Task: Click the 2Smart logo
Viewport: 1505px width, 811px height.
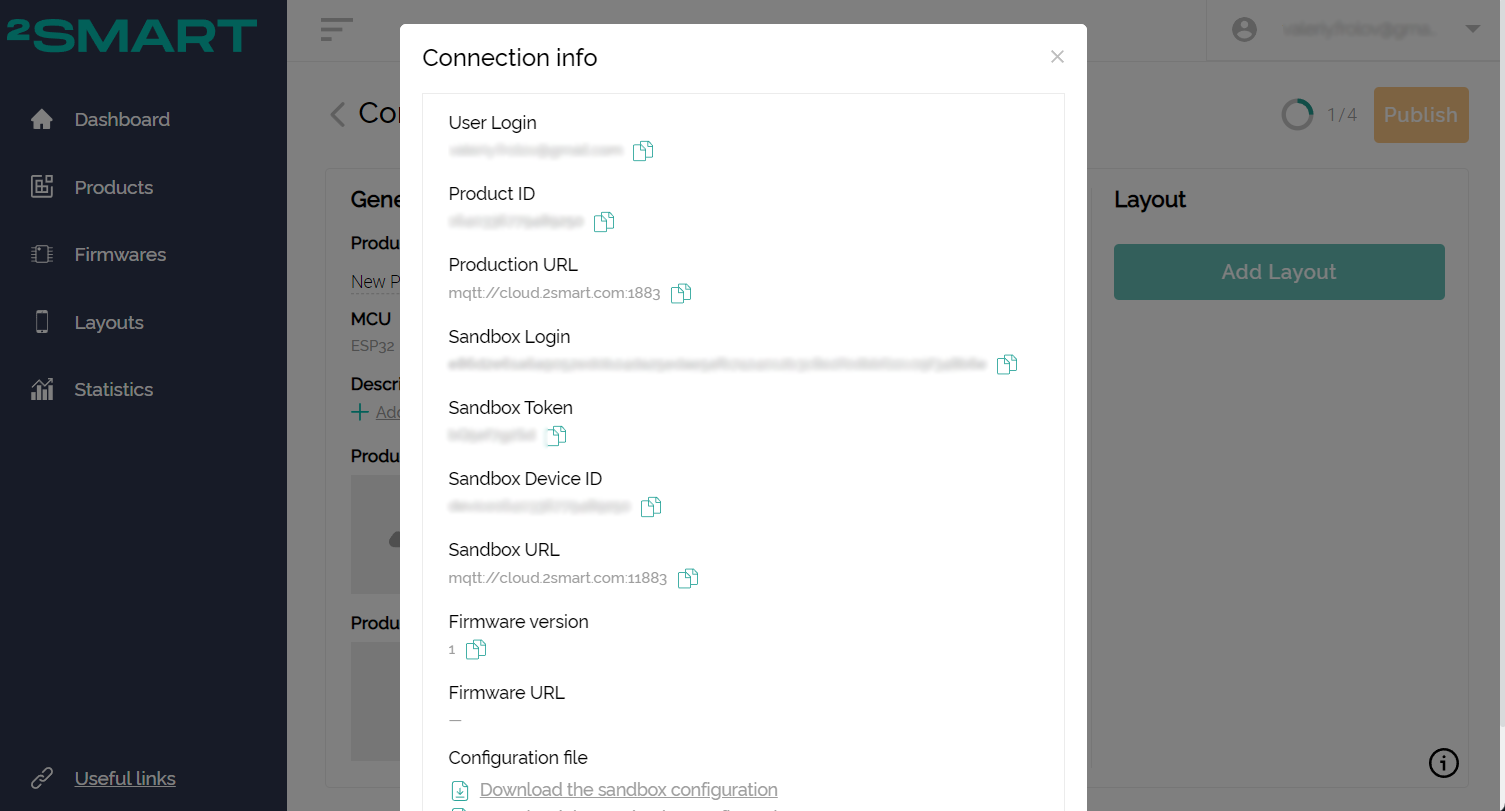Action: (x=131, y=34)
